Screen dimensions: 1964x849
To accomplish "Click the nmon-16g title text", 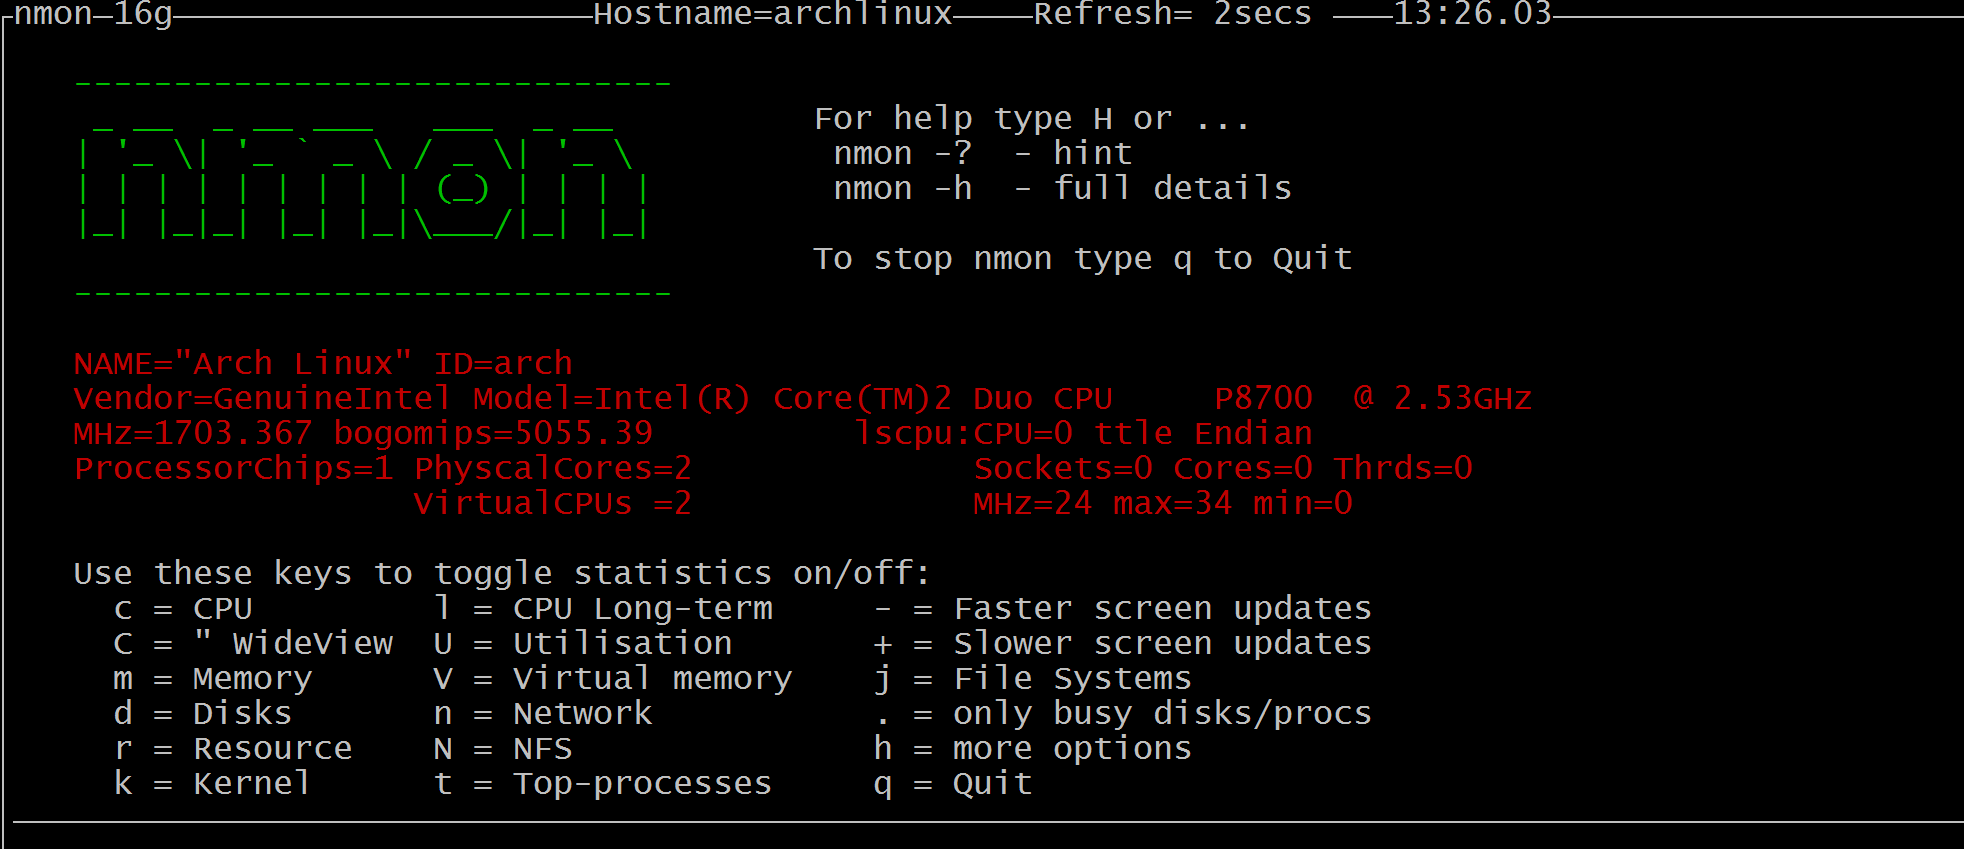I will 93,14.
